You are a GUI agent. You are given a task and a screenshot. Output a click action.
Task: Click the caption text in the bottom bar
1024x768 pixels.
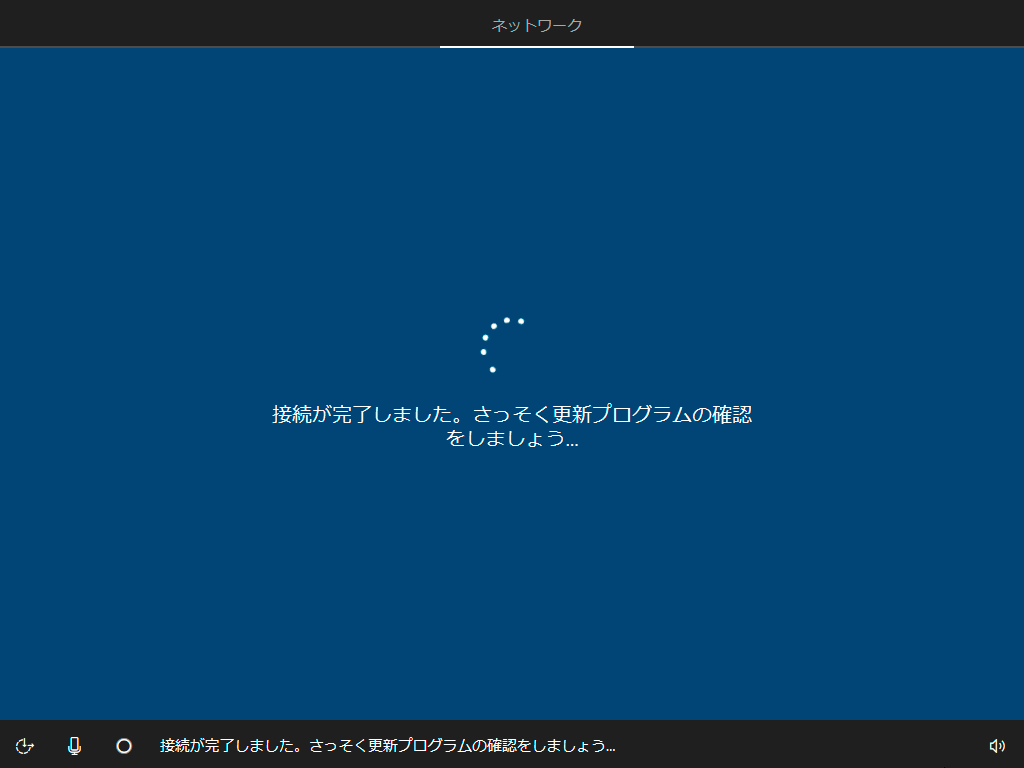click(390, 745)
